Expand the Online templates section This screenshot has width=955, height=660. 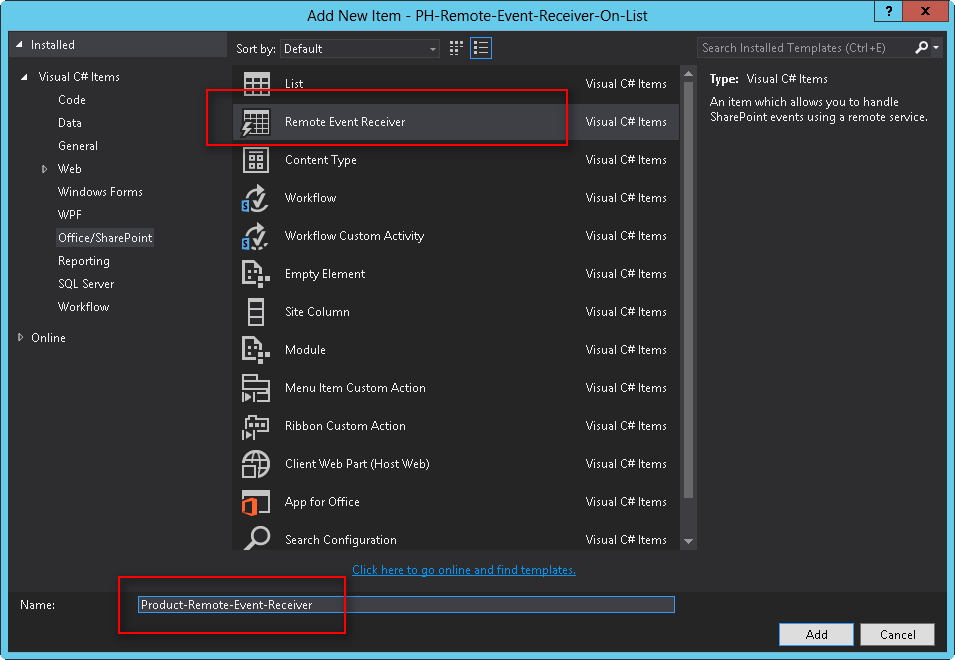pyautogui.click(x=22, y=338)
